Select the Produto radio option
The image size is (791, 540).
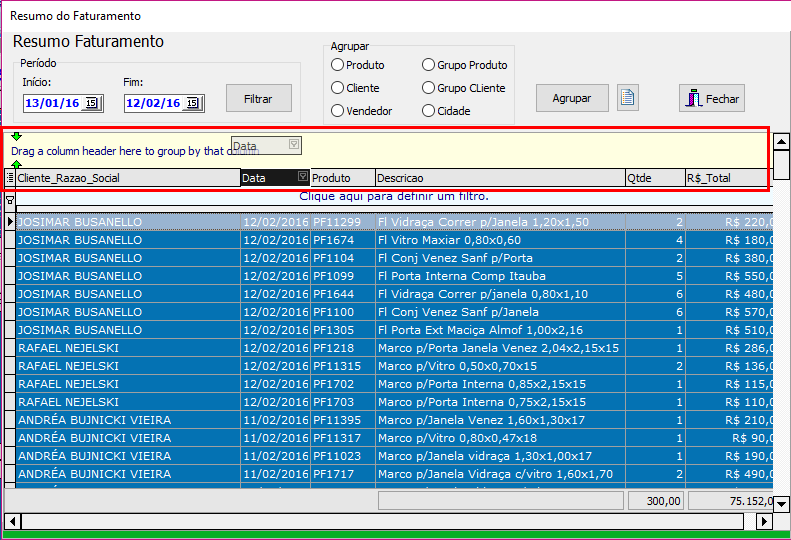[338, 65]
